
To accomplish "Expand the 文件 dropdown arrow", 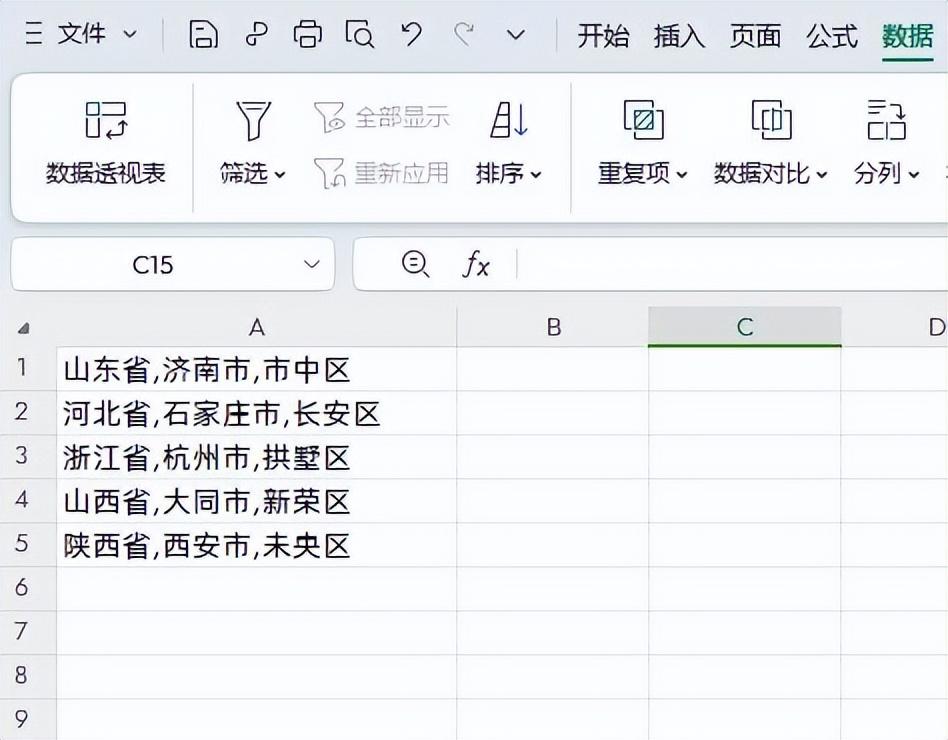I will tap(129, 34).
